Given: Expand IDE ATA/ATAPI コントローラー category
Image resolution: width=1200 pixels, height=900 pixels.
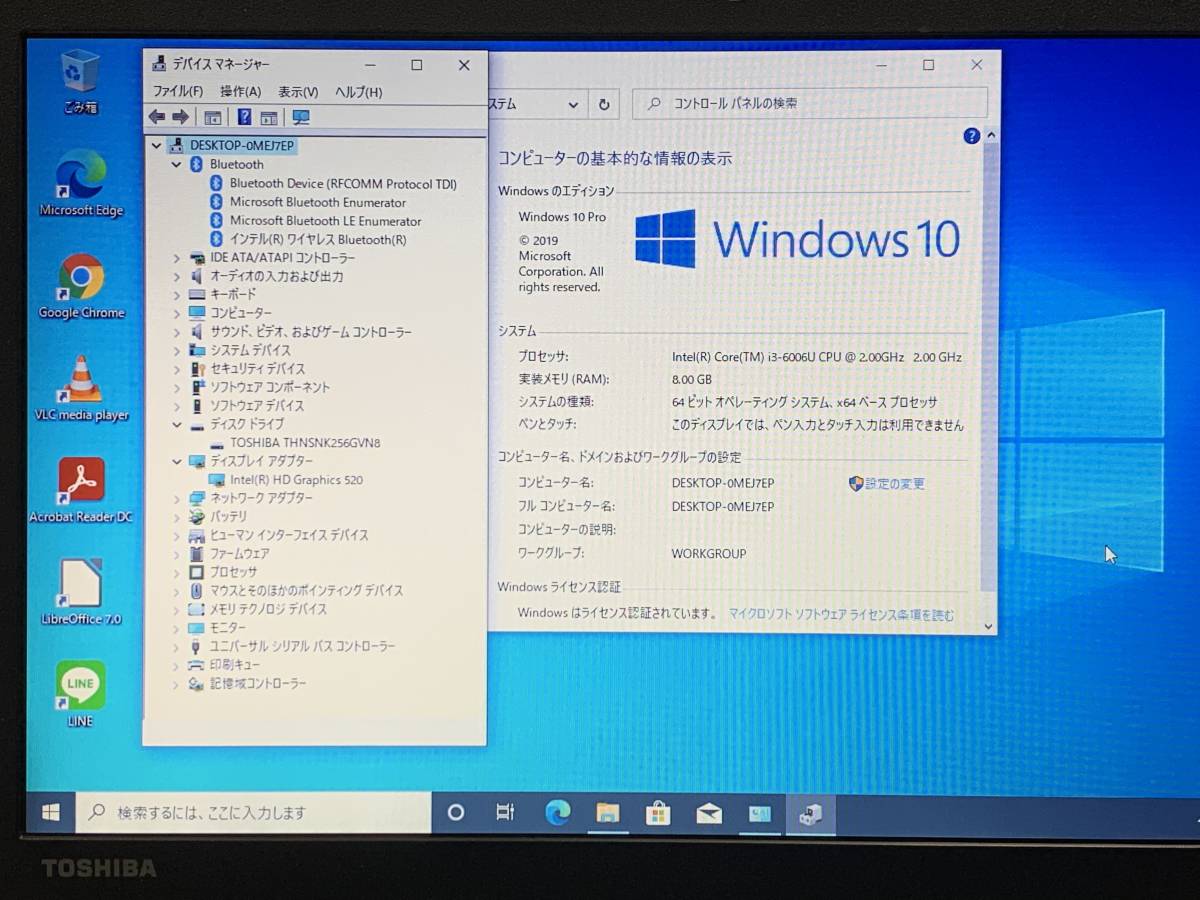Looking at the screenshot, I should coord(177,258).
